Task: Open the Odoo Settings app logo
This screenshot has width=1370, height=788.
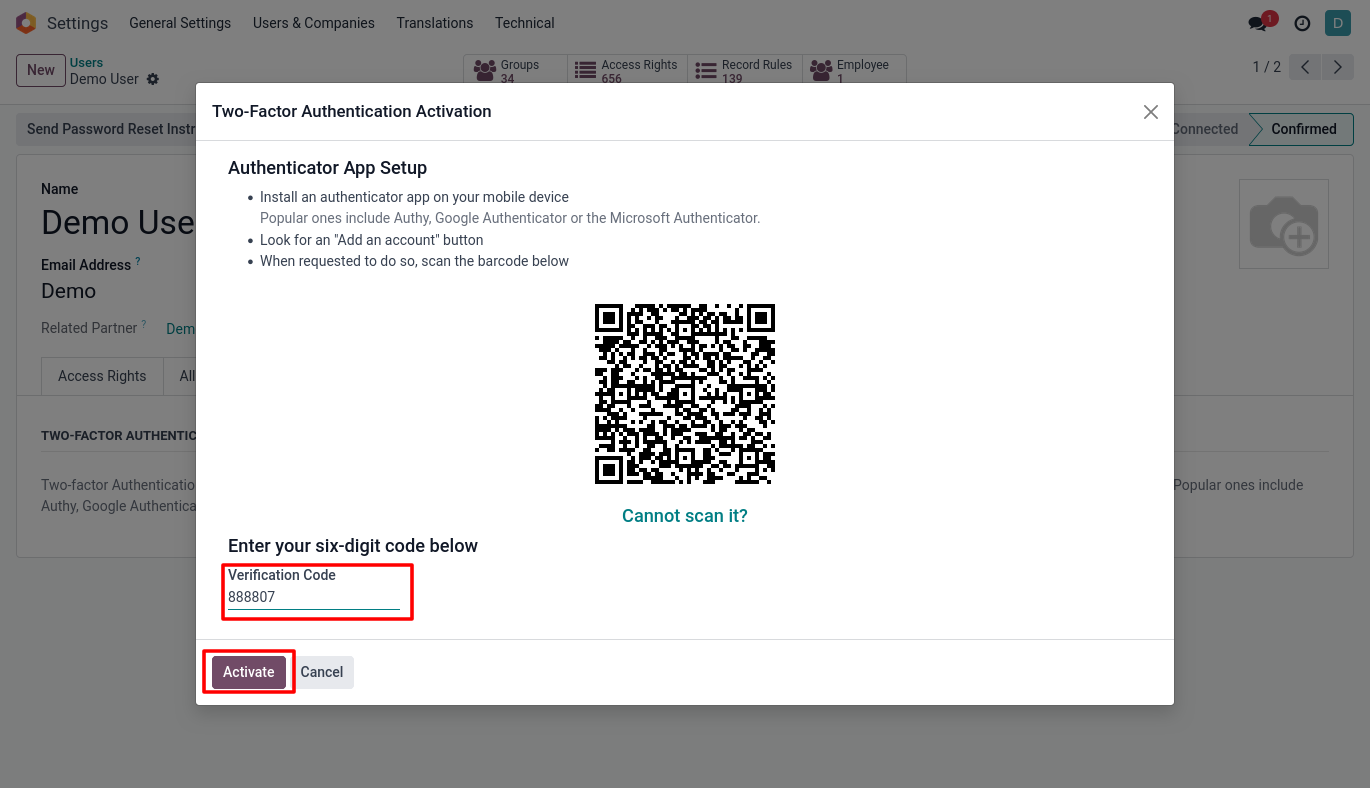Action: 25,23
